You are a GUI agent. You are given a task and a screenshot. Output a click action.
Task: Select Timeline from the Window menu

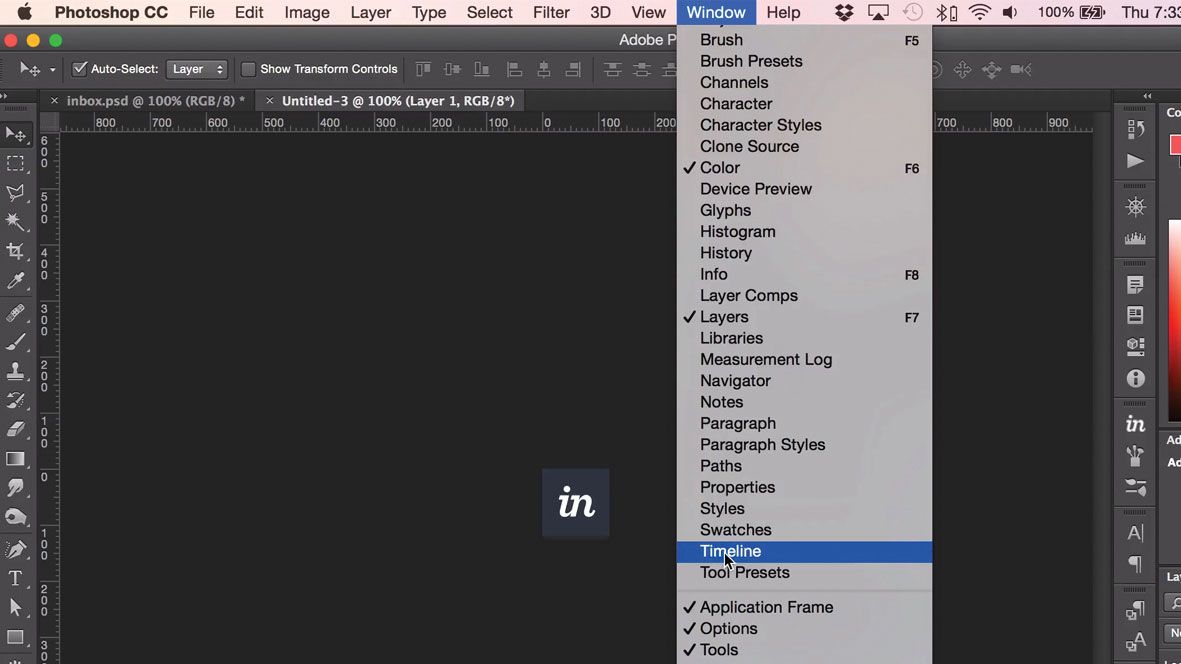click(730, 551)
